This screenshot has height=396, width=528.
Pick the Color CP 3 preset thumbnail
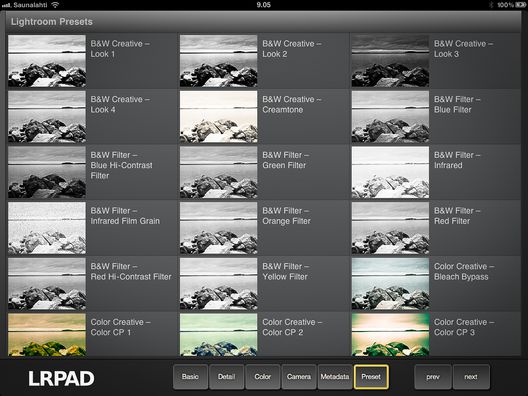coord(390,335)
